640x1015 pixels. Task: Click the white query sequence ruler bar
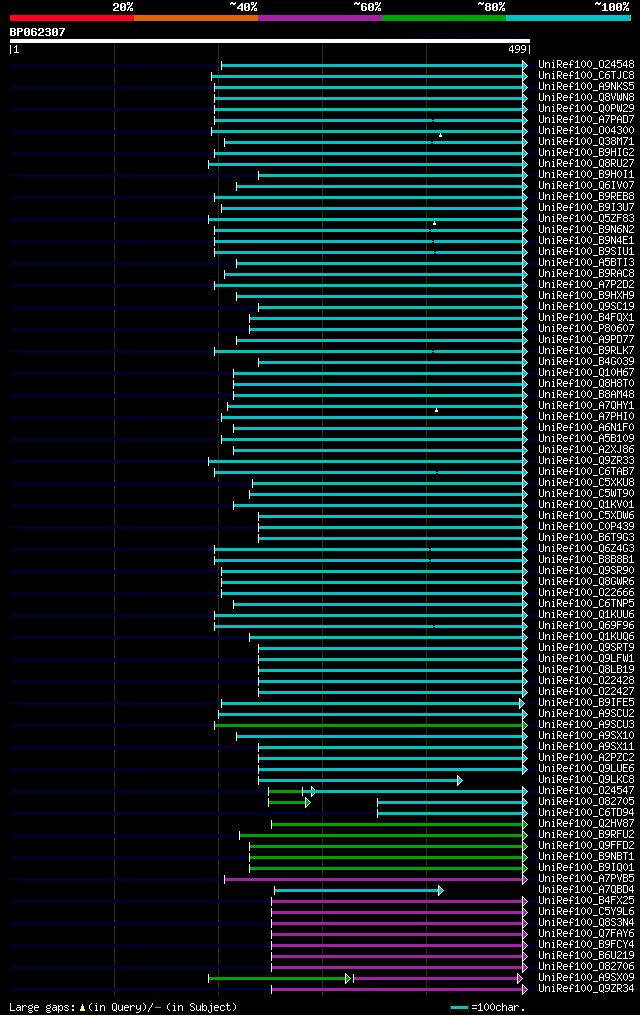point(270,41)
